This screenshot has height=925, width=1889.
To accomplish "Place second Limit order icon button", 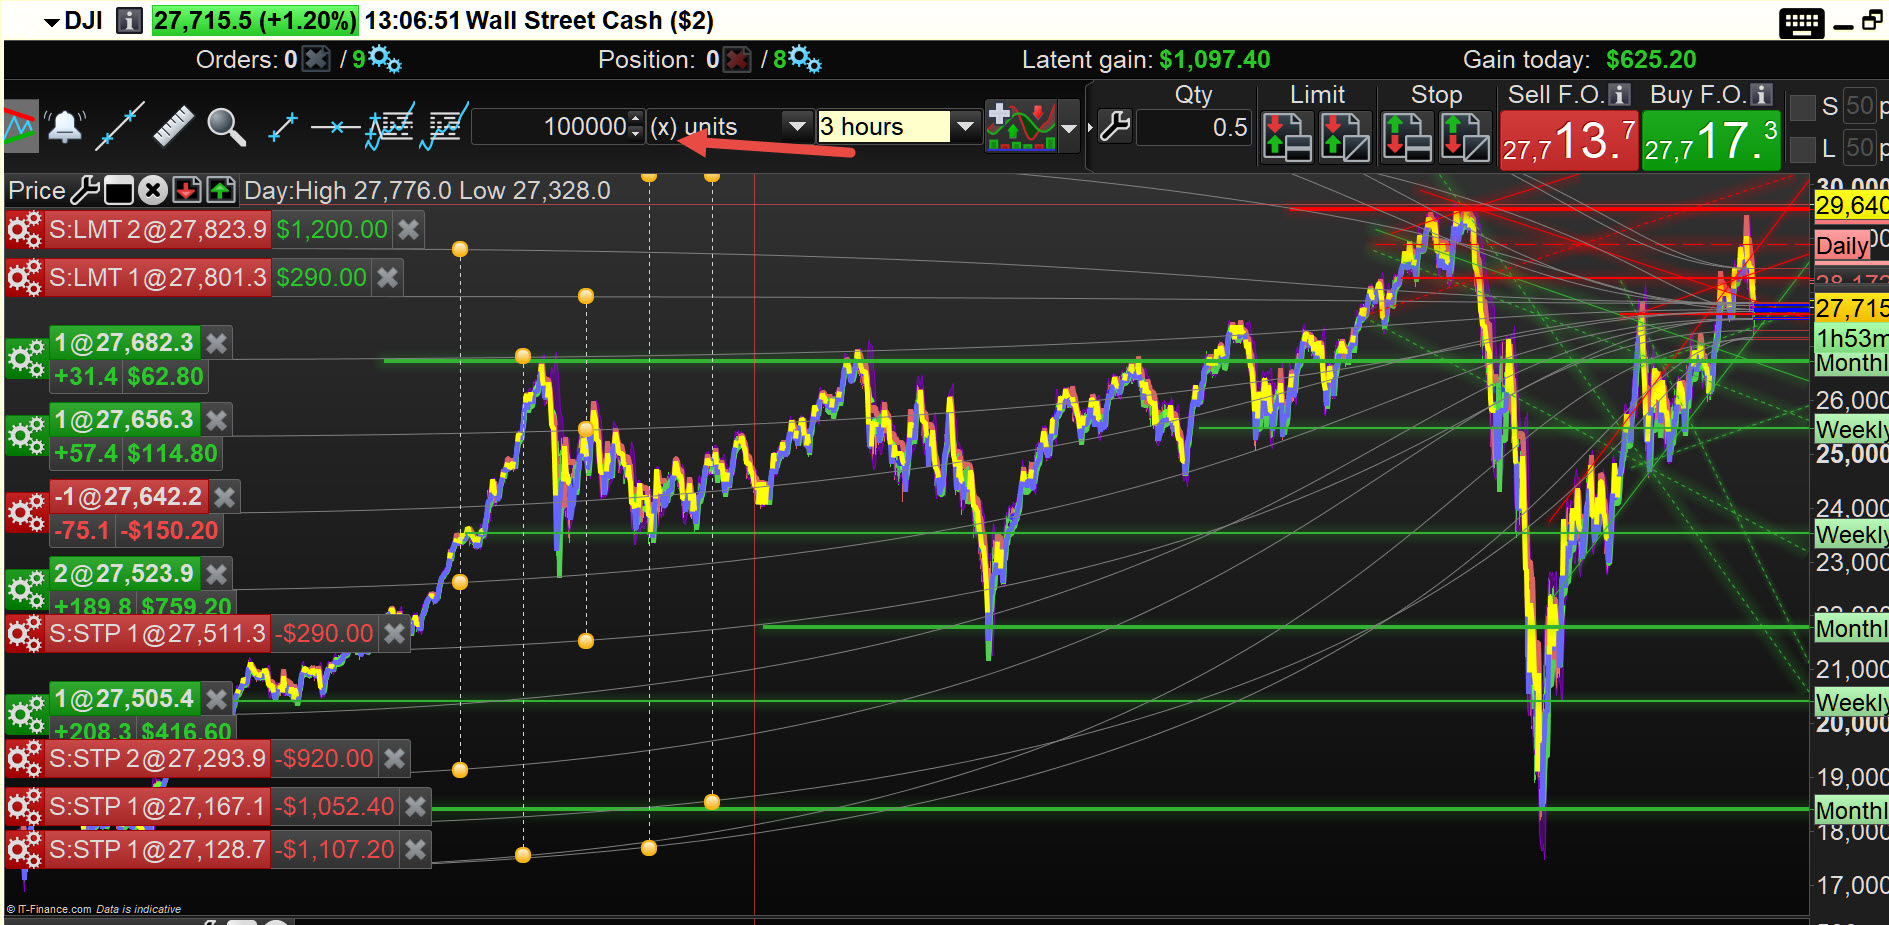I will pyautogui.click(x=1345, y=136).
